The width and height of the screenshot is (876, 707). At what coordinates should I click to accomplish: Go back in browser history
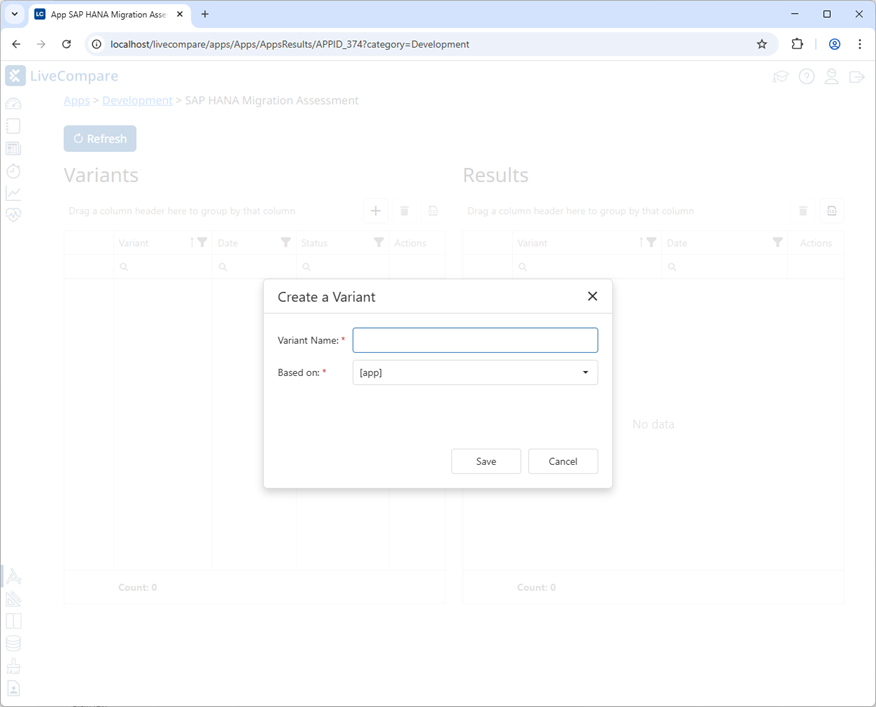tap(16, 44)
